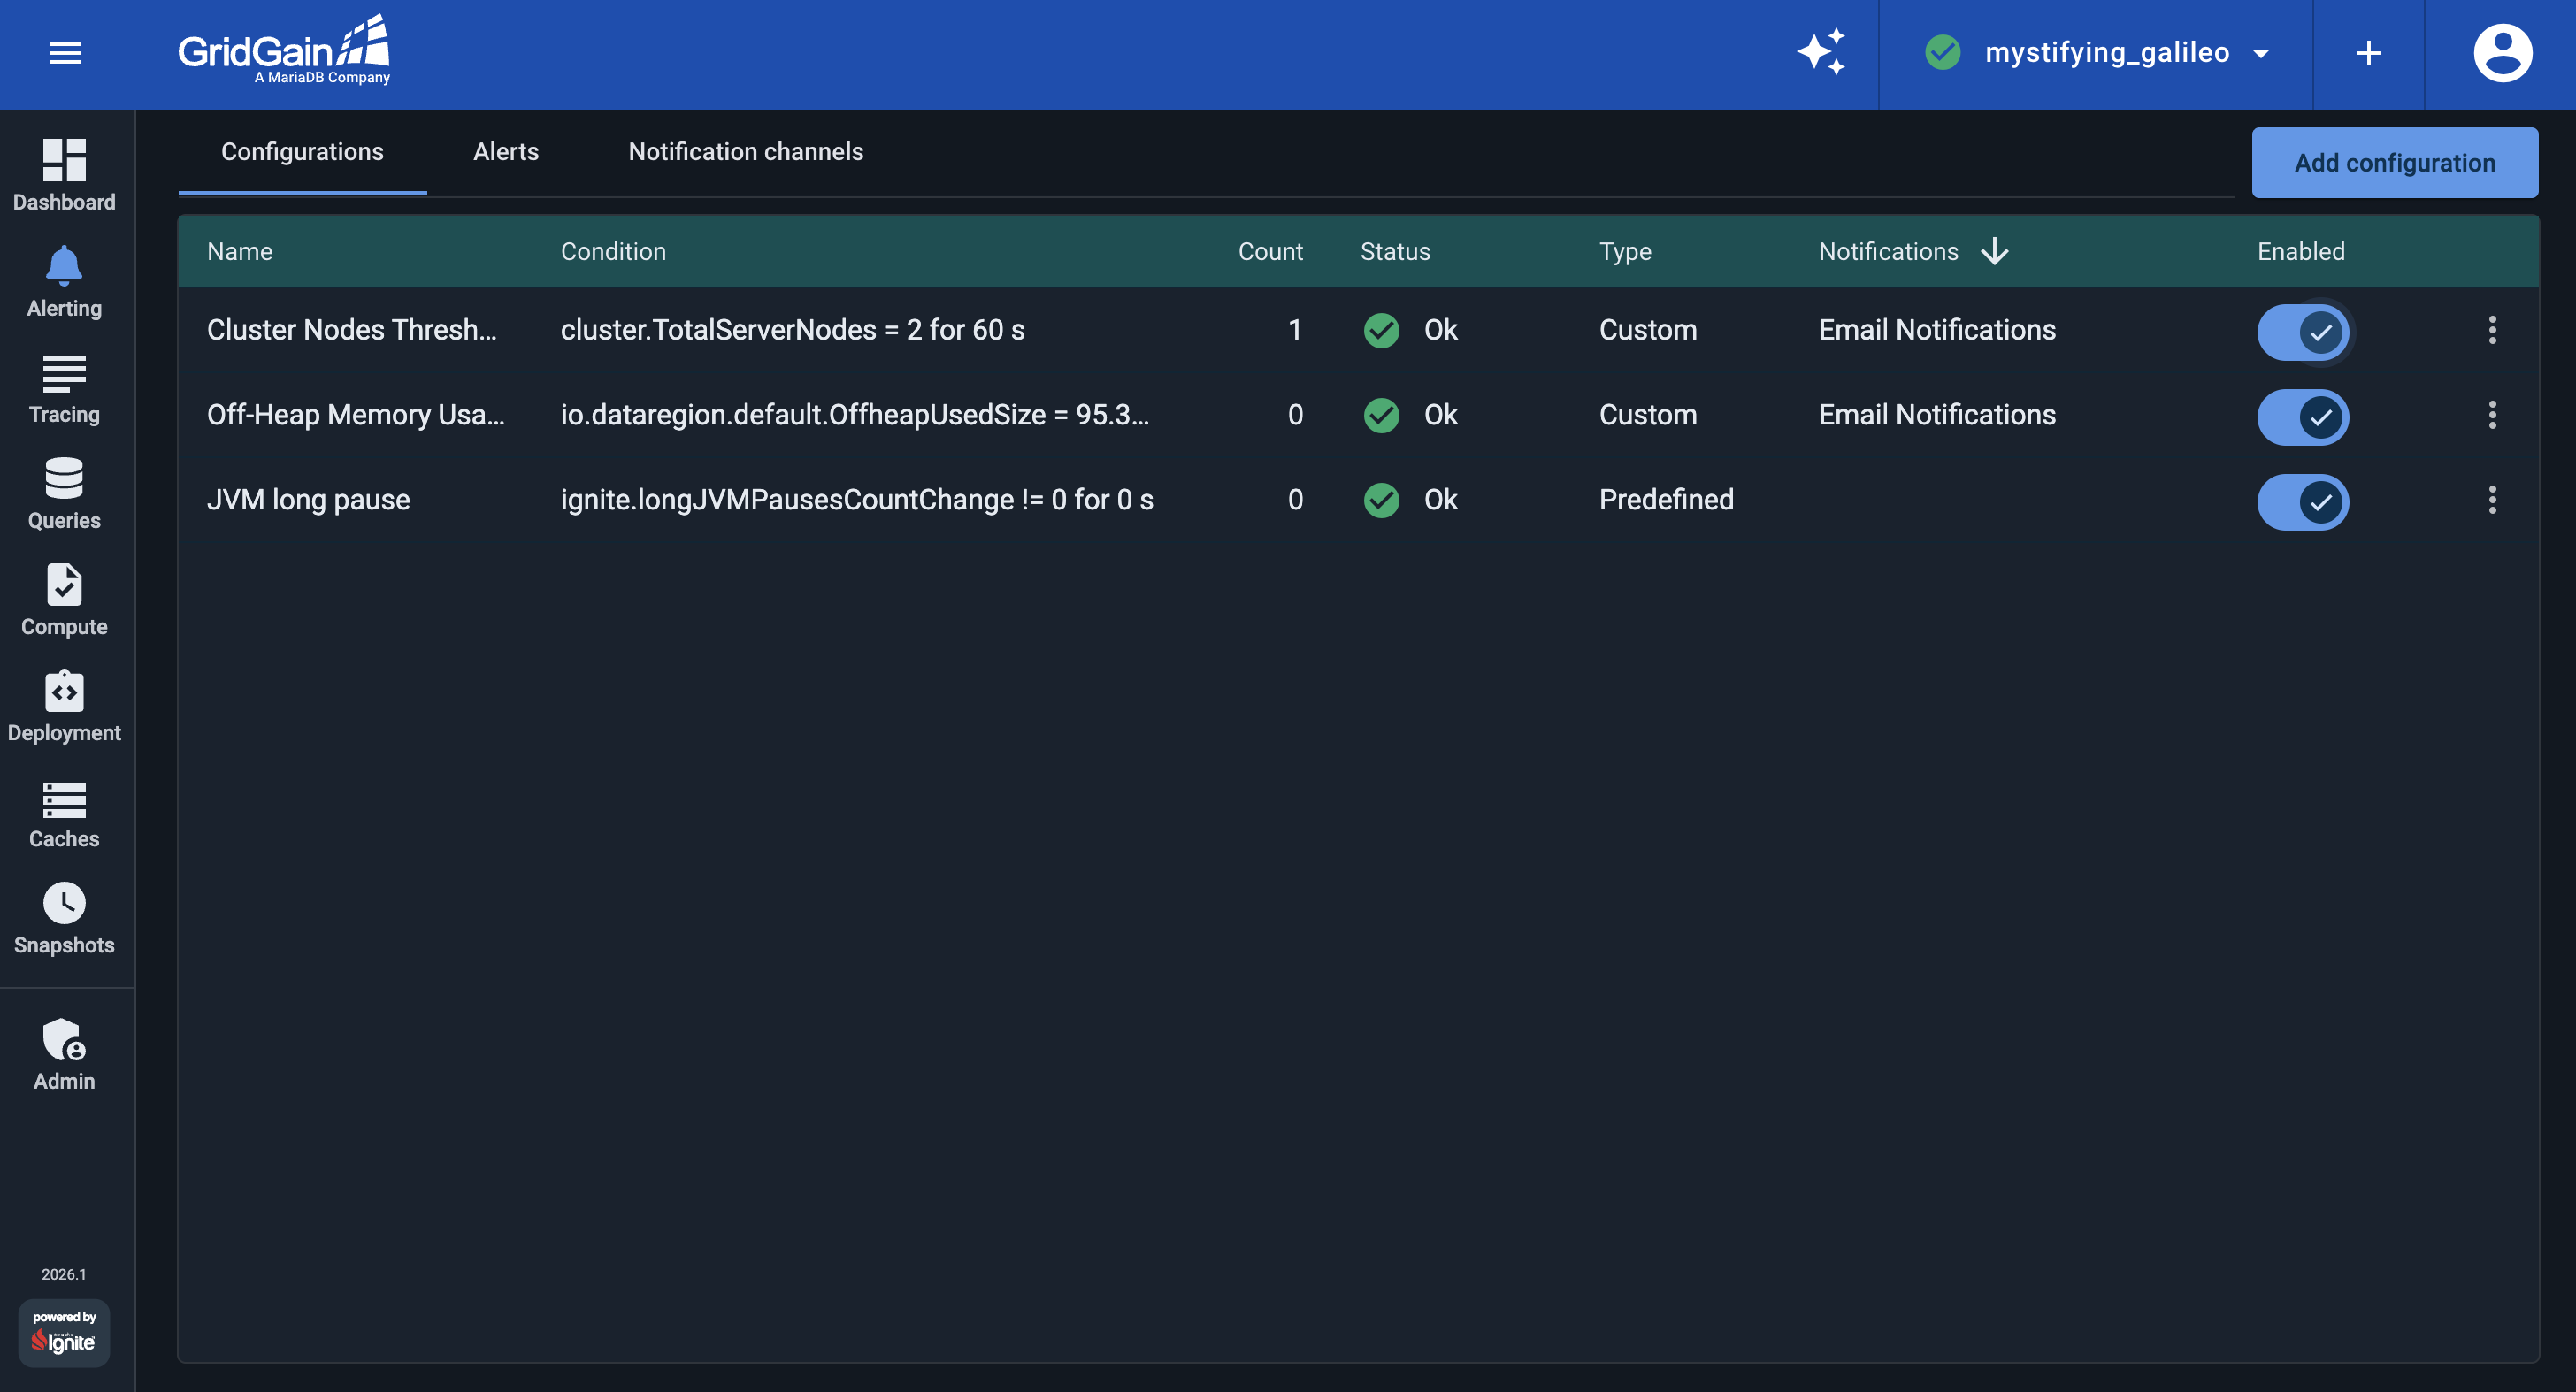Sort by the Name column header
Image resolution: width=2576 pixels, height=1392 pixels.
tap(240, 252)
